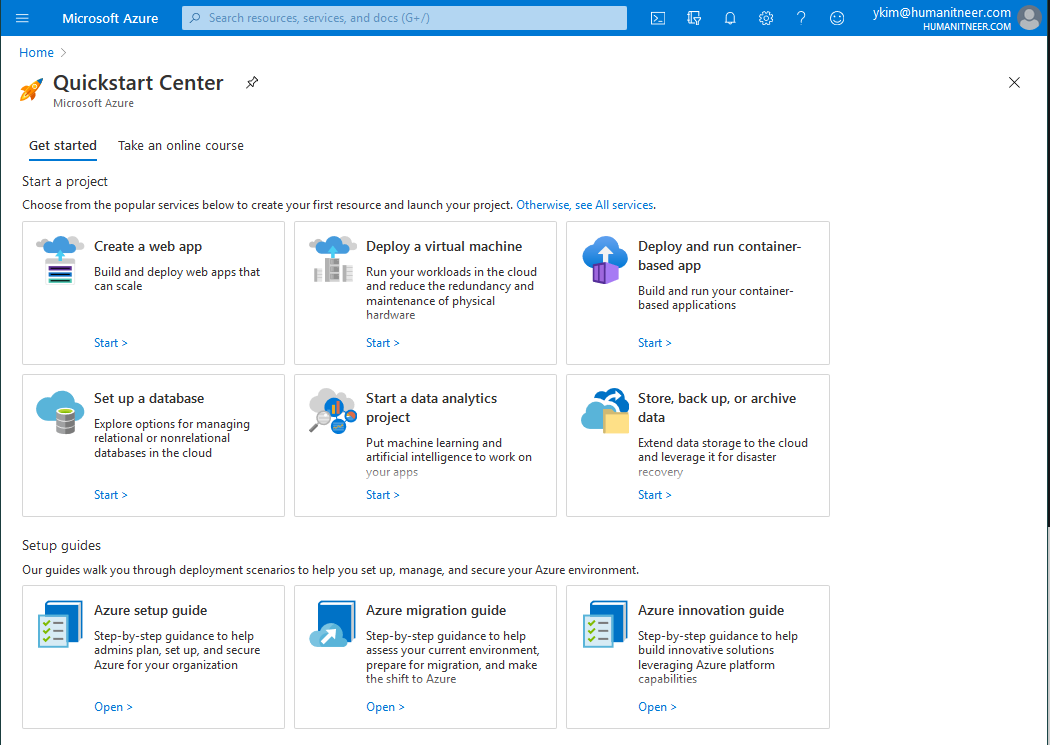This screenshot has width=1050, height=745.
Task: Click the breadcrumb chevron after Home
Action: click(x=64, y=52)
